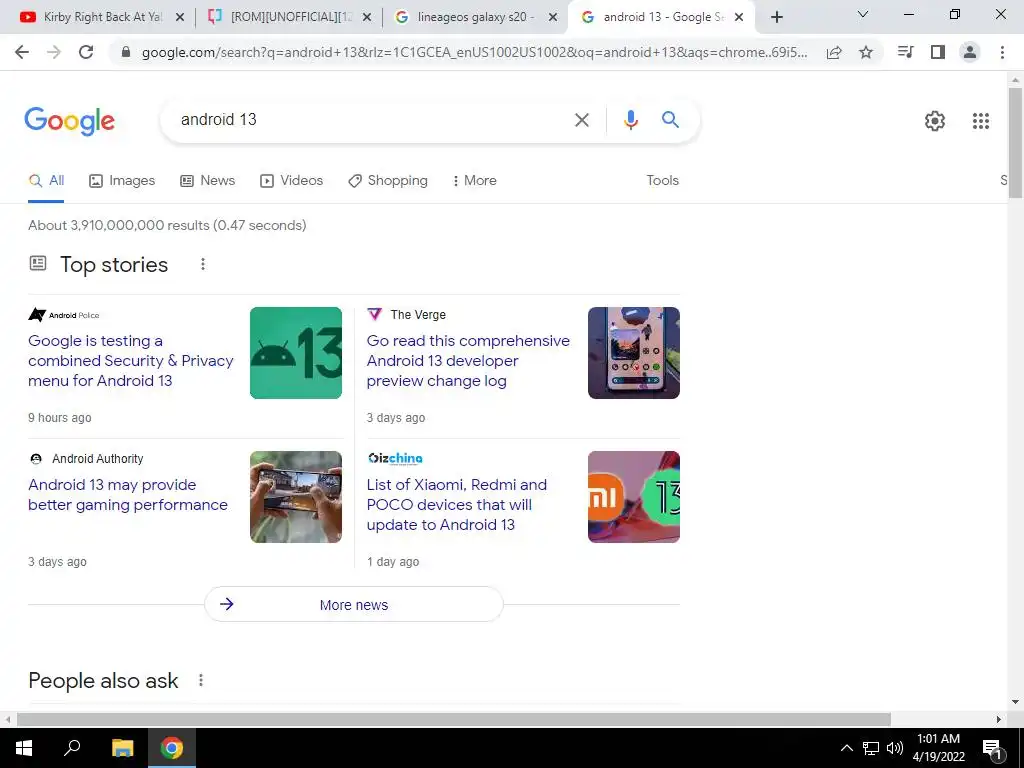The image size is (1024, 768).
Task: Open the taskbar clock showing 1:01 AM
Action: click(x=938, y=748)
